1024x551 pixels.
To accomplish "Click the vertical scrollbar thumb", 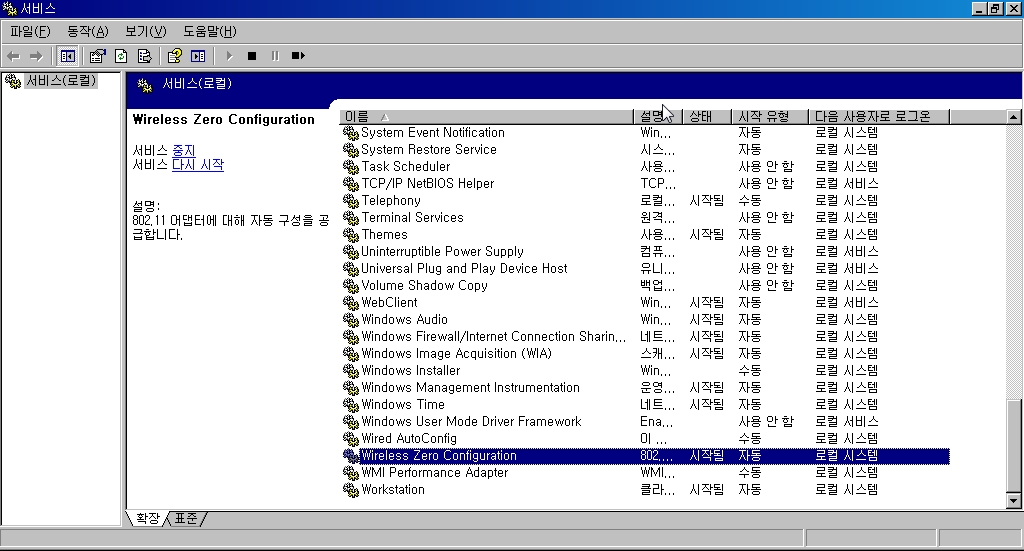I will (1014, 445).
